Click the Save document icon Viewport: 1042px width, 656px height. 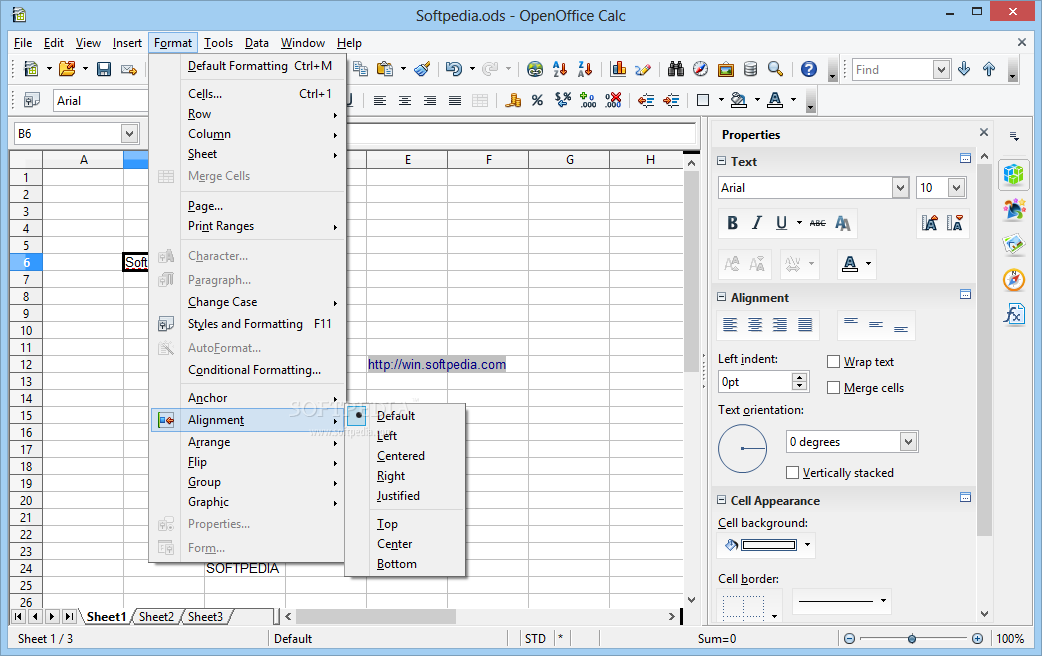pos(104,69)
